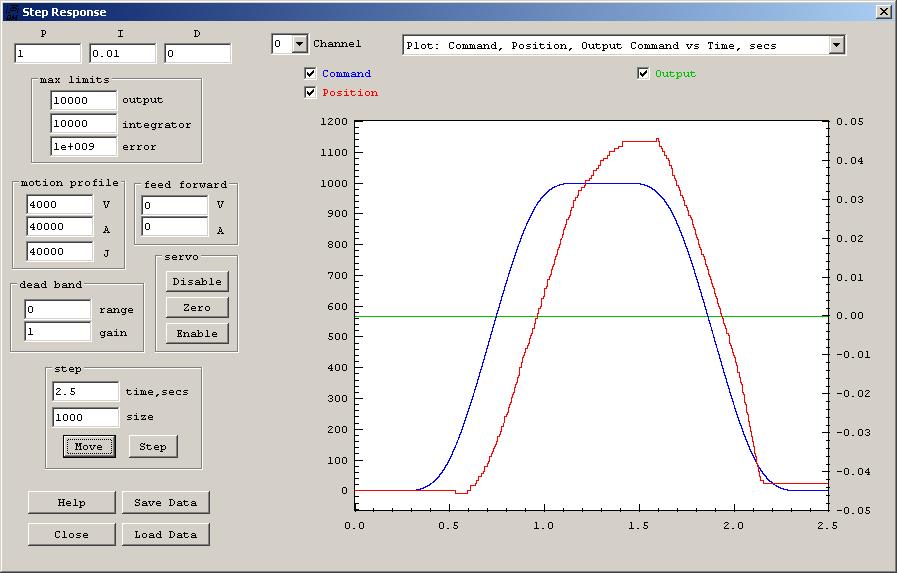Click the Load Data button
Image resolution: width=897 pixels, height=573 pixels.
click(166, 535)
